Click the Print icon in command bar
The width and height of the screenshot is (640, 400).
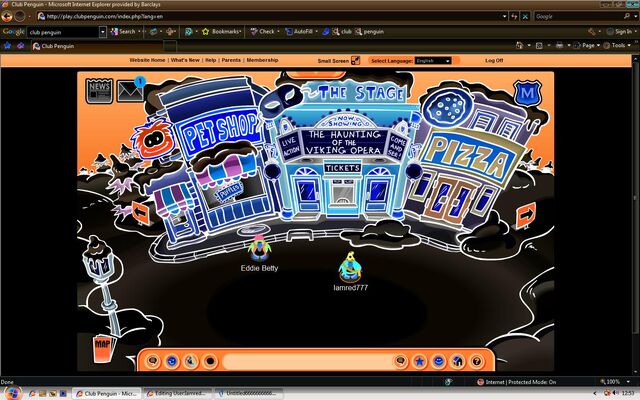560,46
